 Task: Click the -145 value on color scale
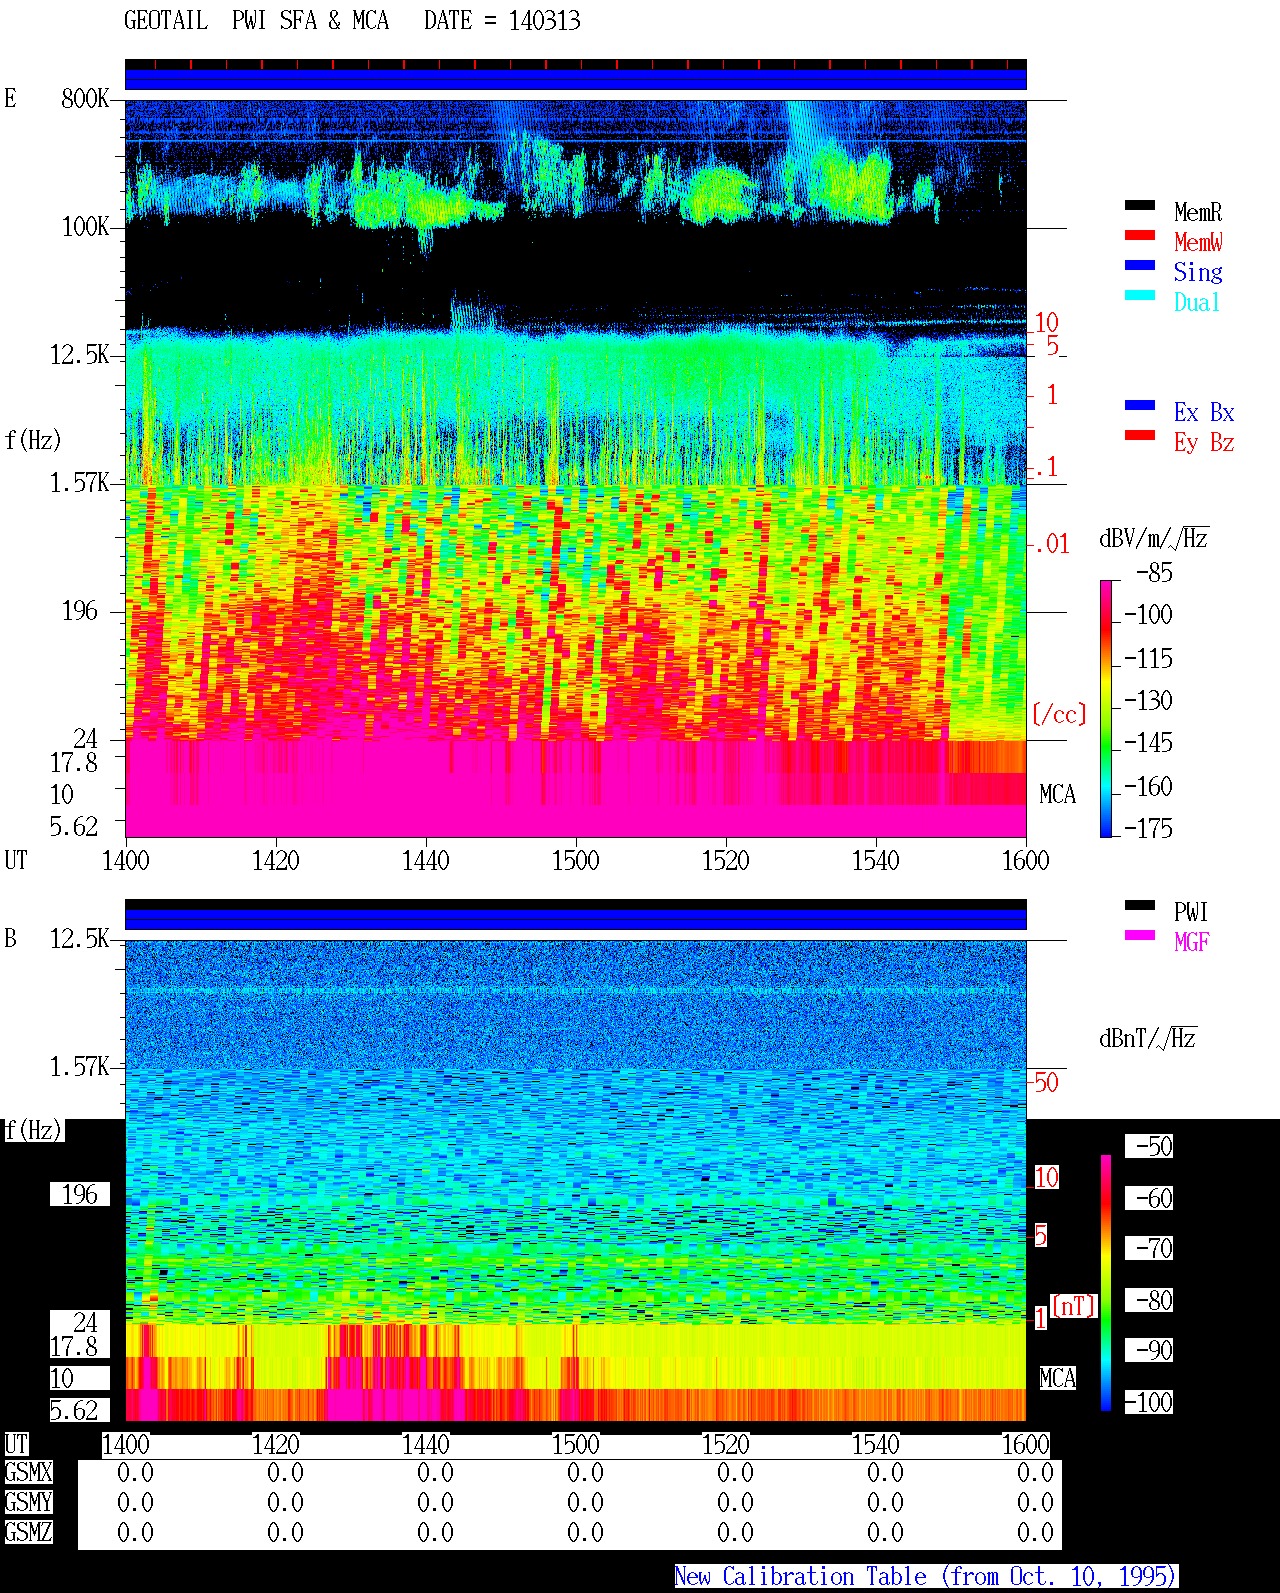pyautogui.click(x=1148, y=742)
